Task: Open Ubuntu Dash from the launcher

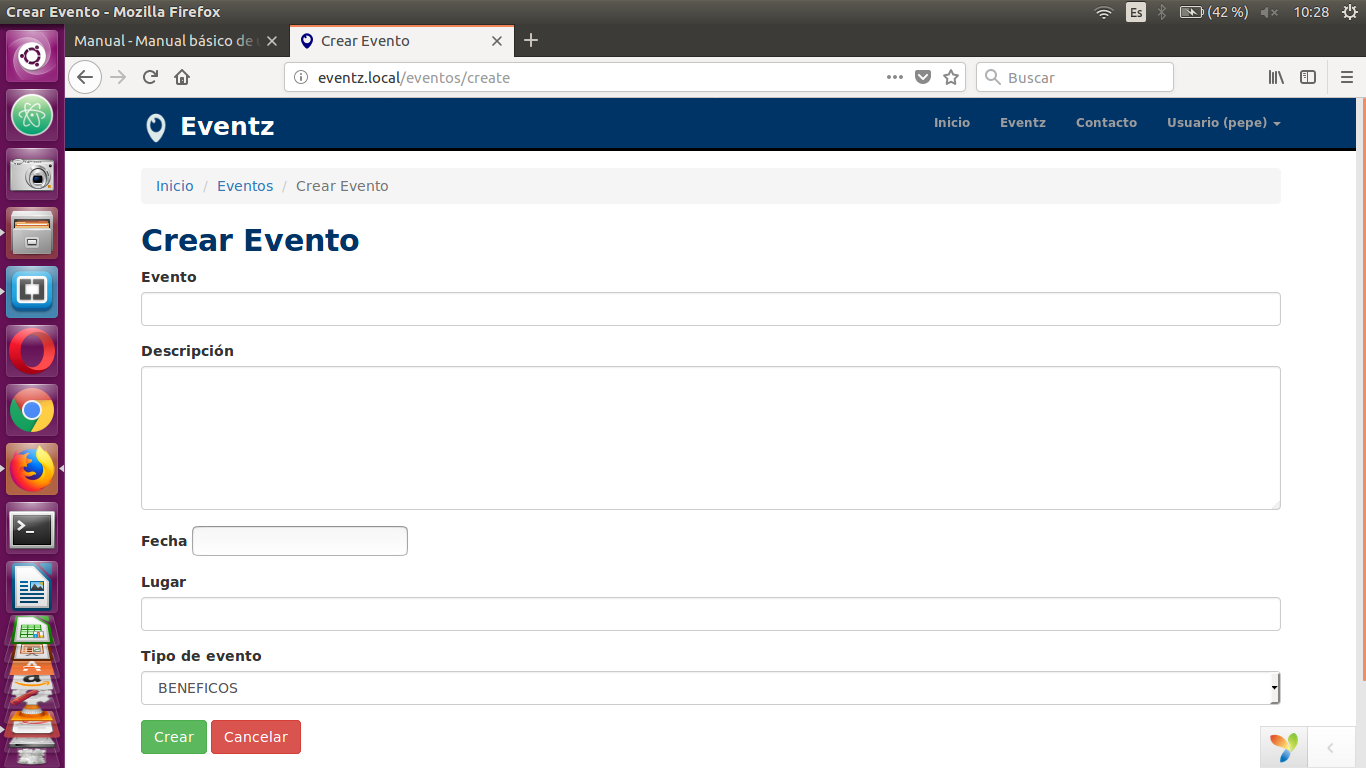Action: click(x=33, y=56)
